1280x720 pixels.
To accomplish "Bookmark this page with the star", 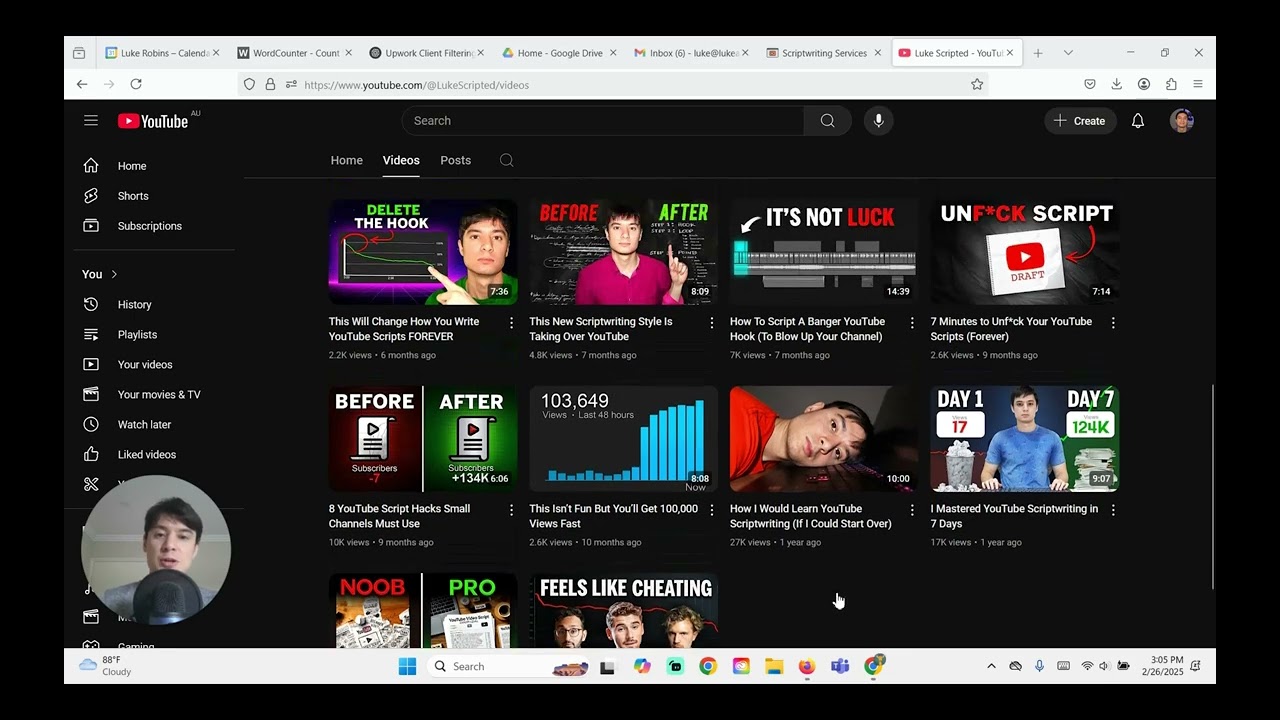I will [x=977, y=85].
